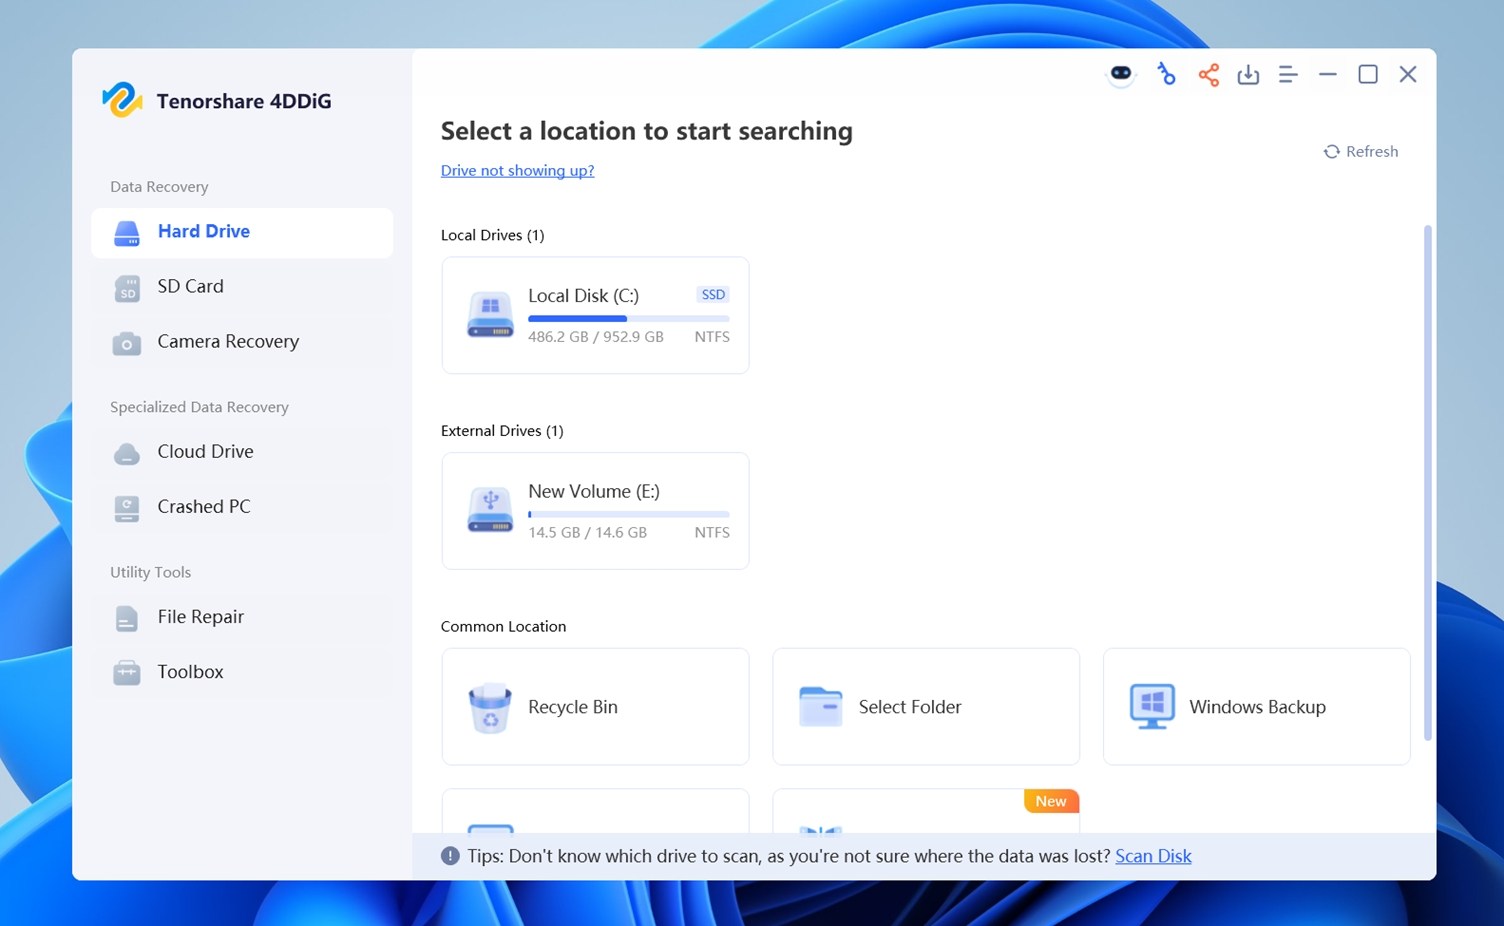This screenshot has width=1504, height=926.
Task: Select File Repair in Utility Tools
Action: [200, 616]
